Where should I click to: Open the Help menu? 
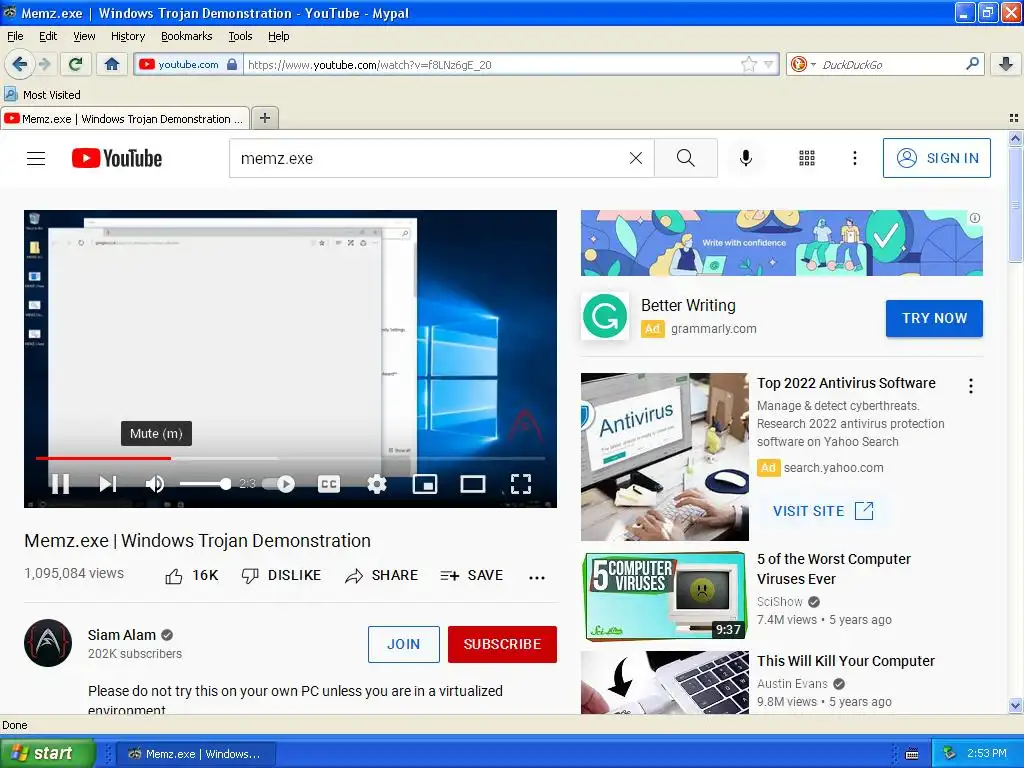[279, 36]
